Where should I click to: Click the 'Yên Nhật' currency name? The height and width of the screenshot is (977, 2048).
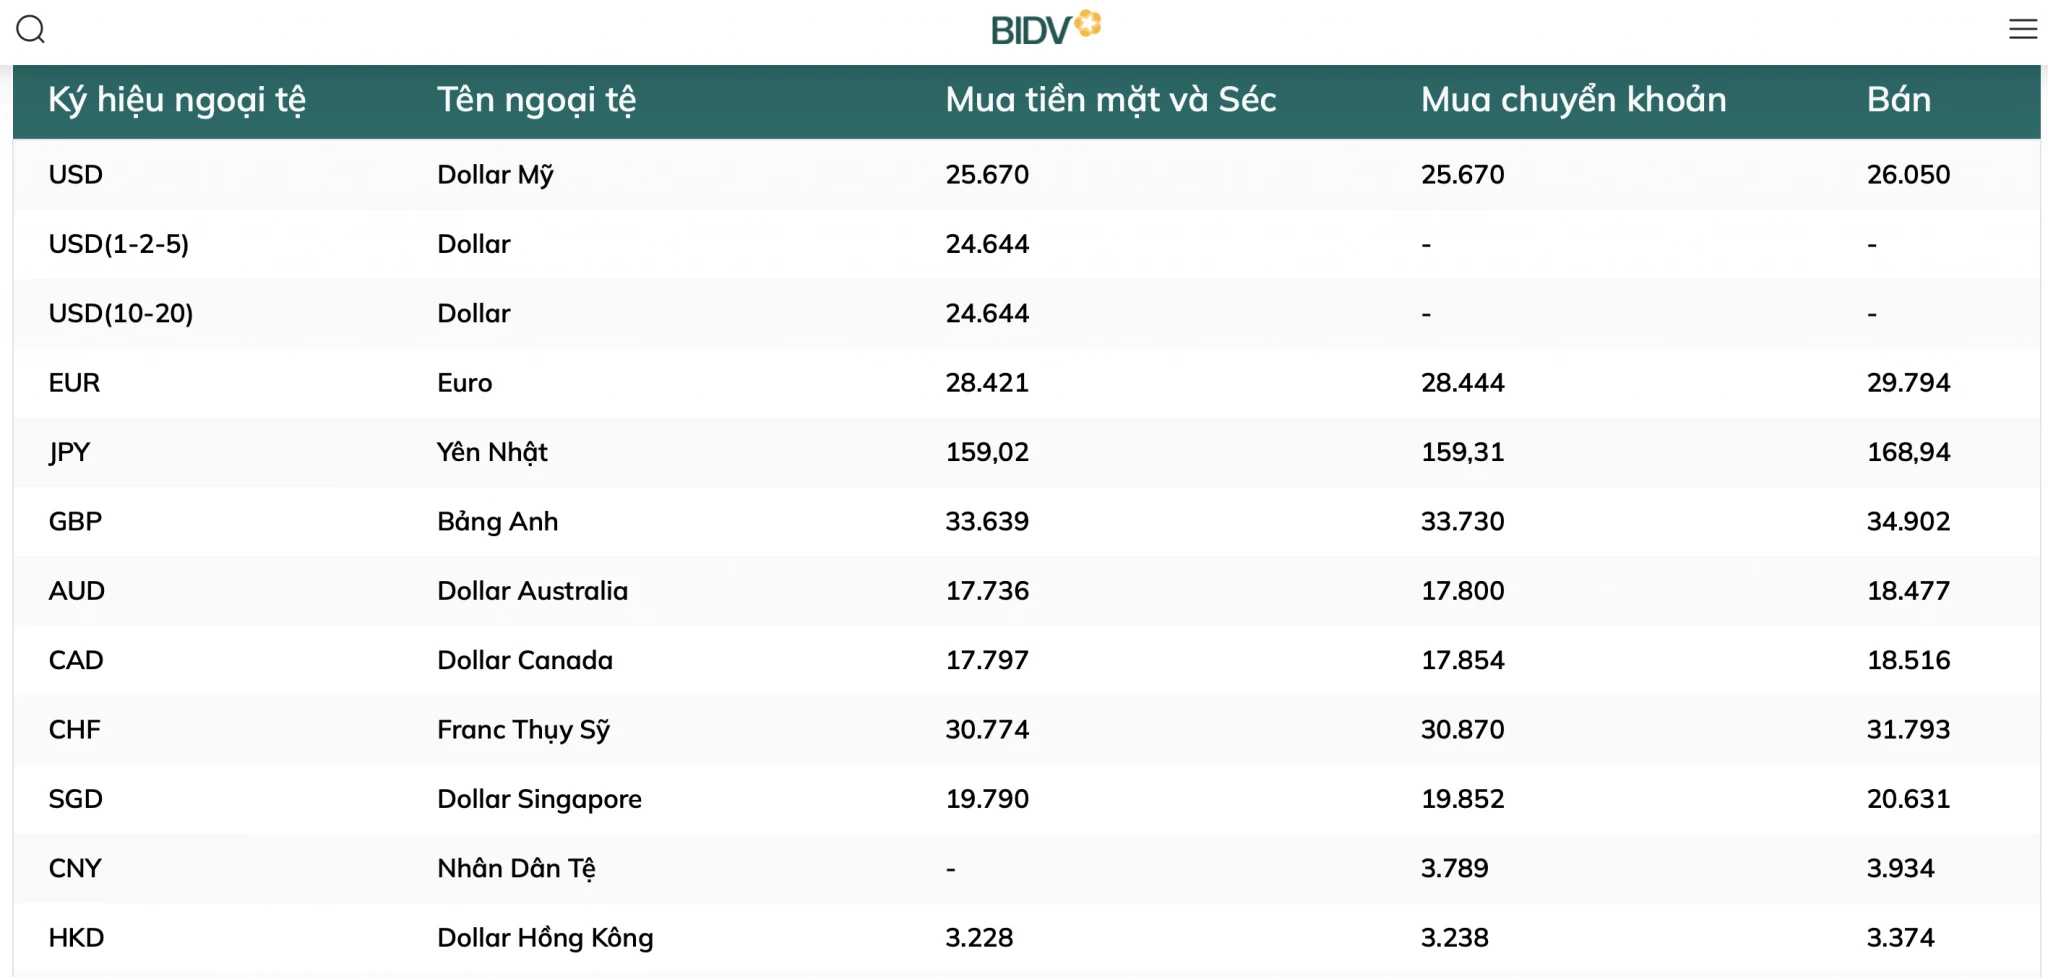[x=492, y=452]
